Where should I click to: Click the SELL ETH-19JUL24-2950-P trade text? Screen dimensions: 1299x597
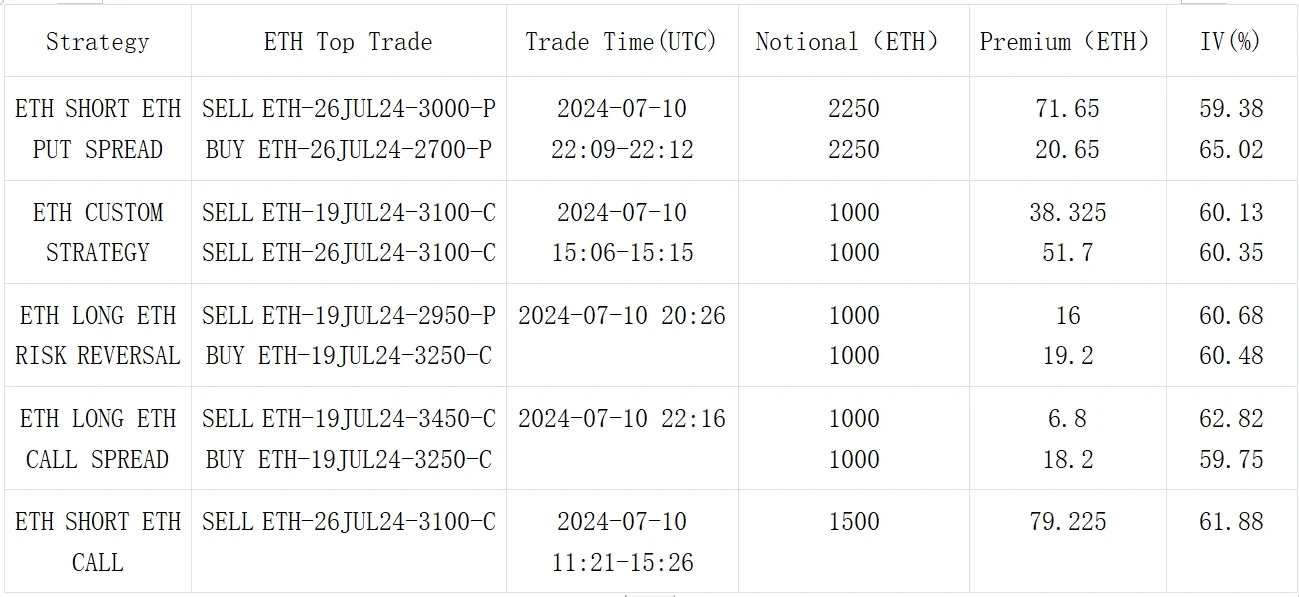(x=348, y=316)
